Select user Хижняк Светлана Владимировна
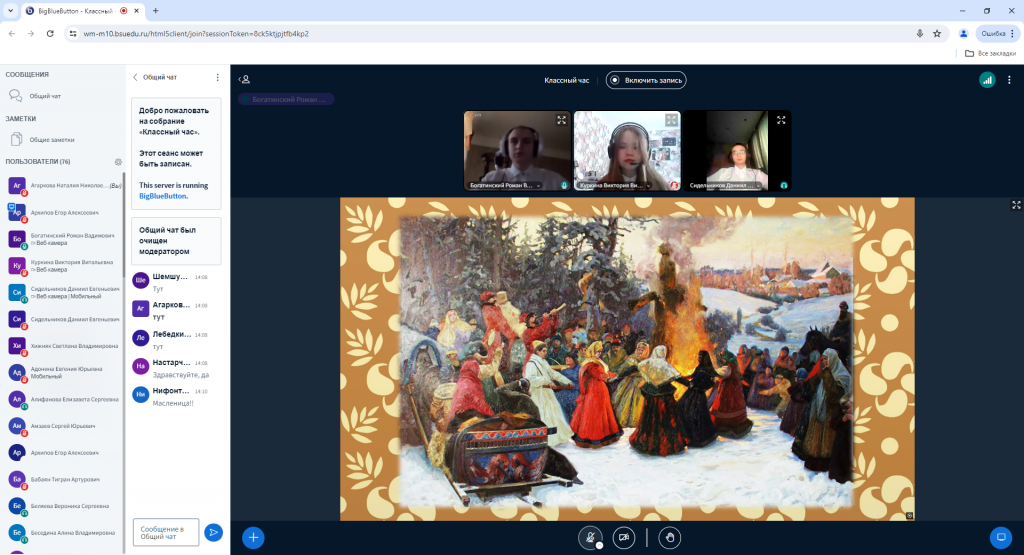 click(64, 345)
